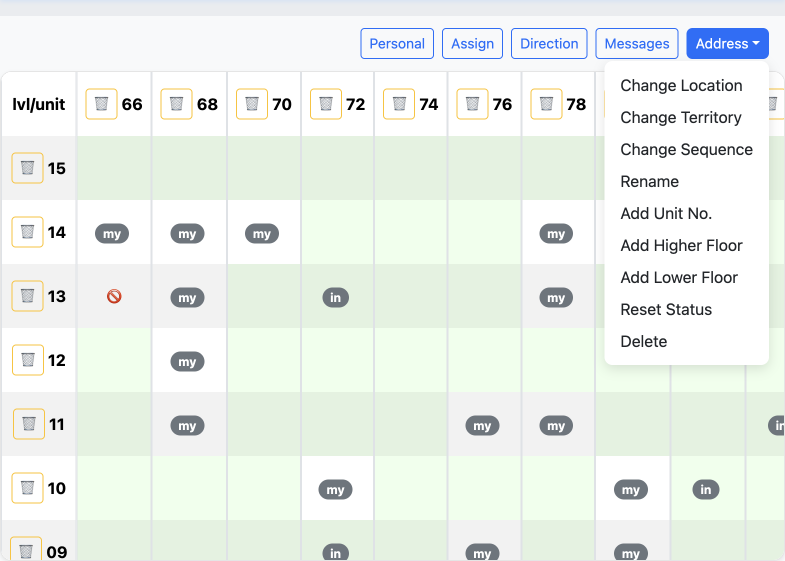Click trash icon for unit 66
The width and height of the screenshot is (785, 561).
point(101,104)
